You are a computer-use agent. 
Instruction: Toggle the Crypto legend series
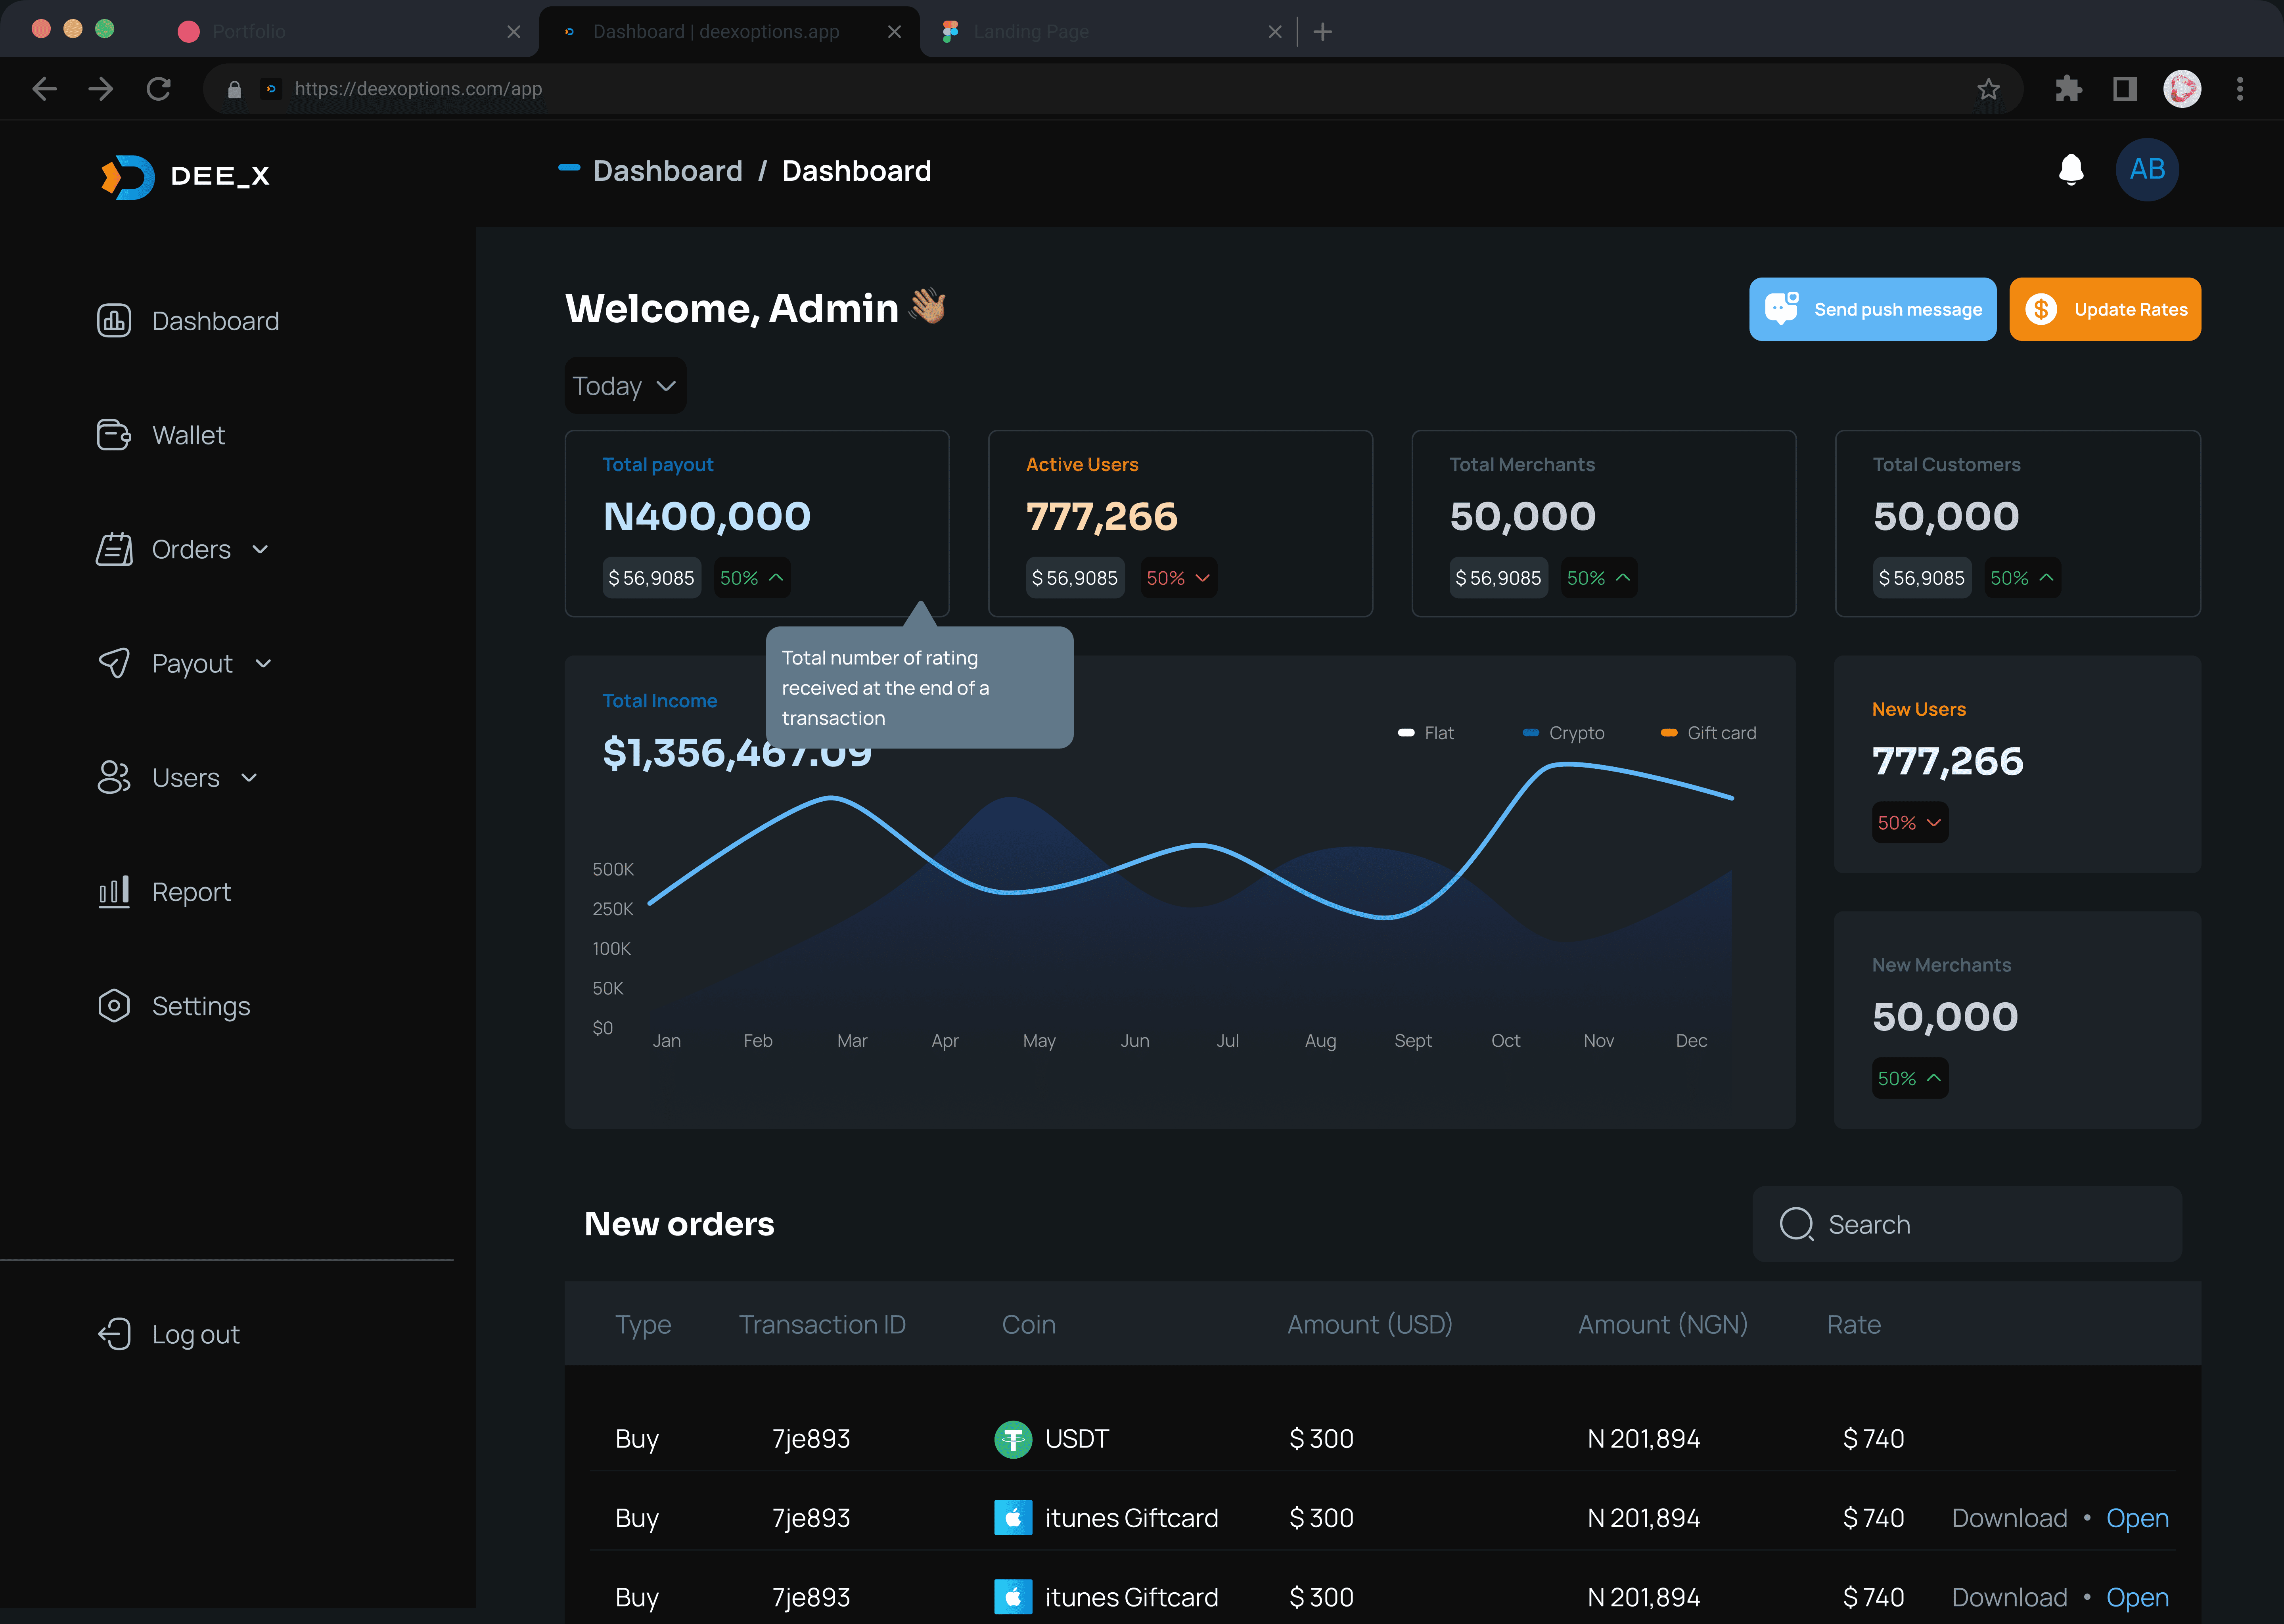(x=1563, y=733)
